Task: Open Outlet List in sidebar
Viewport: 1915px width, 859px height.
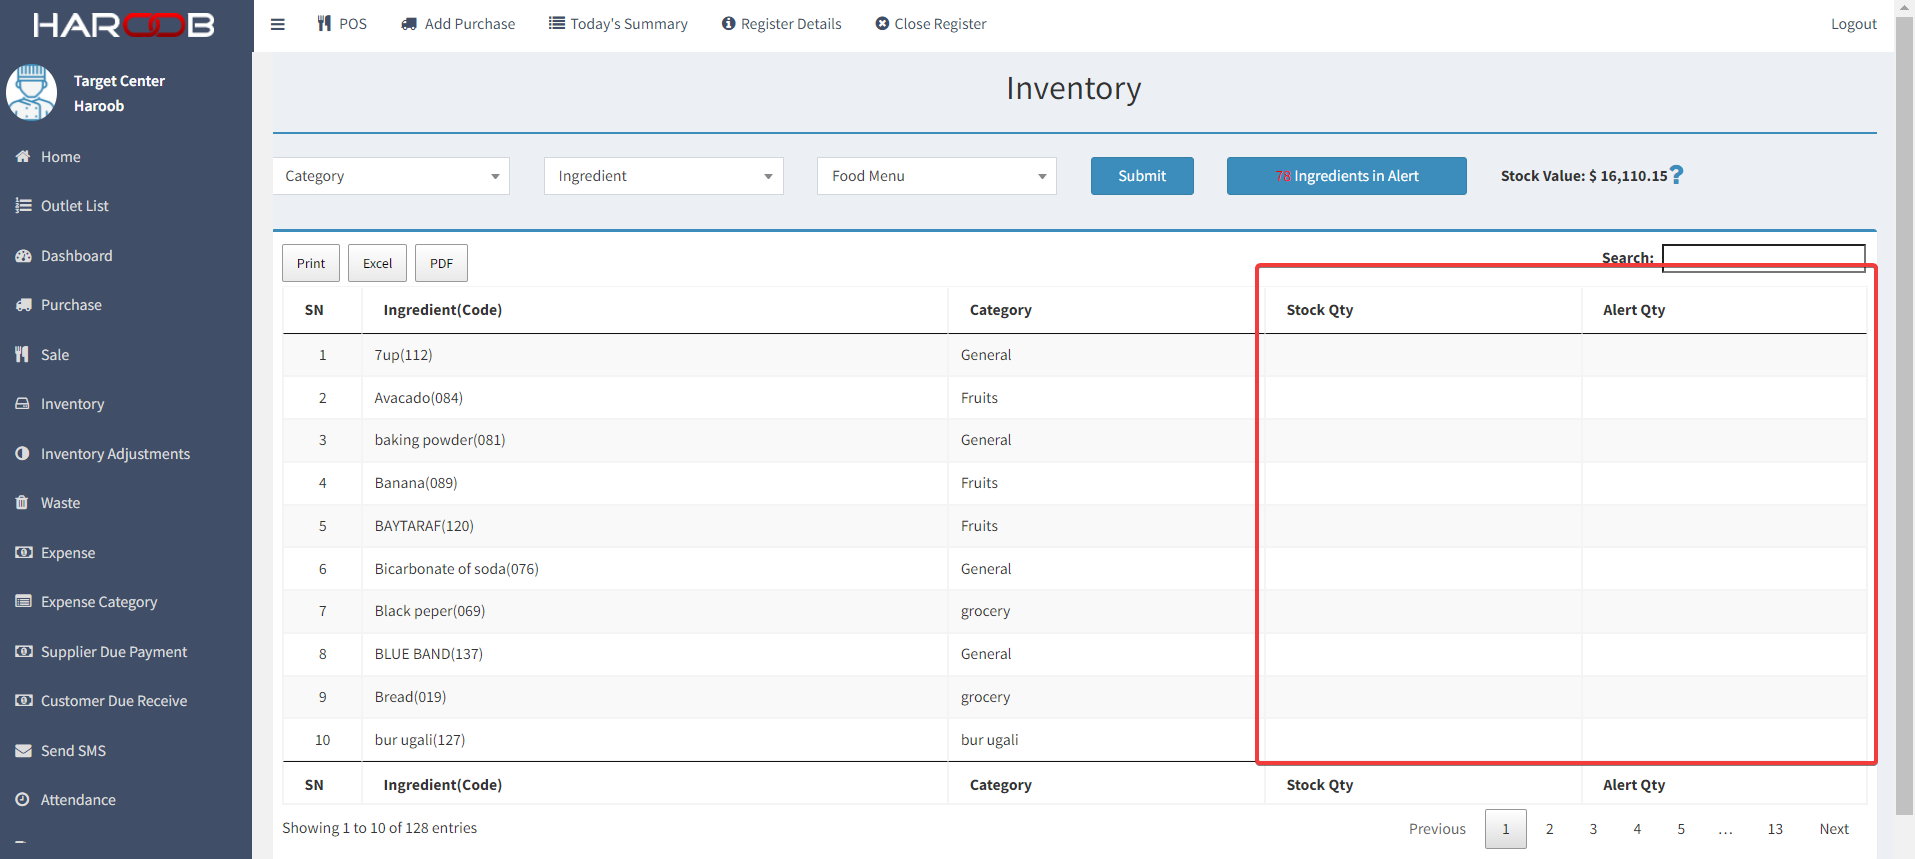Action: coord(75,206)
